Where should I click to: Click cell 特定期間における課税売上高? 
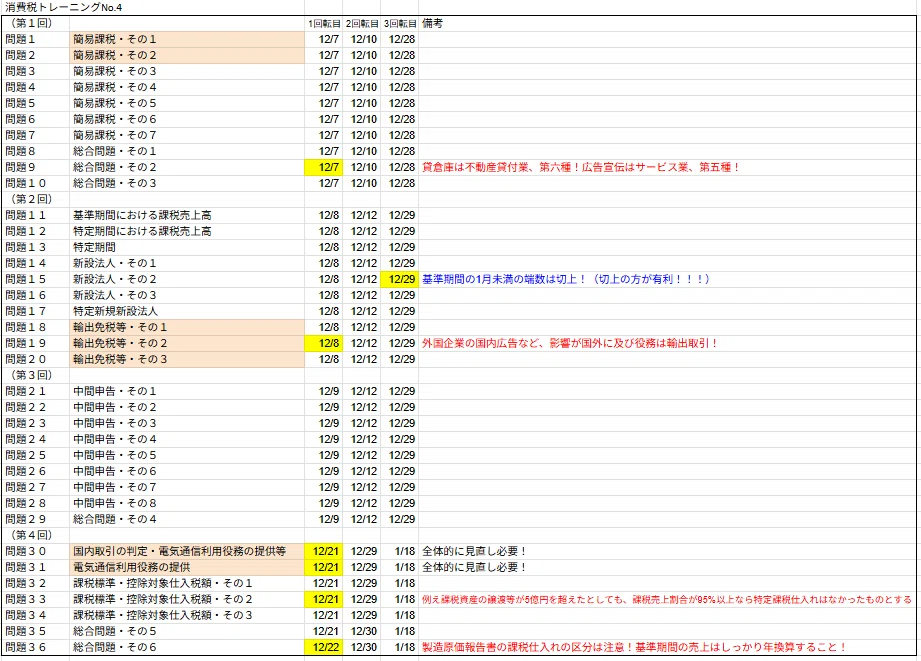[x=187, y=231]
